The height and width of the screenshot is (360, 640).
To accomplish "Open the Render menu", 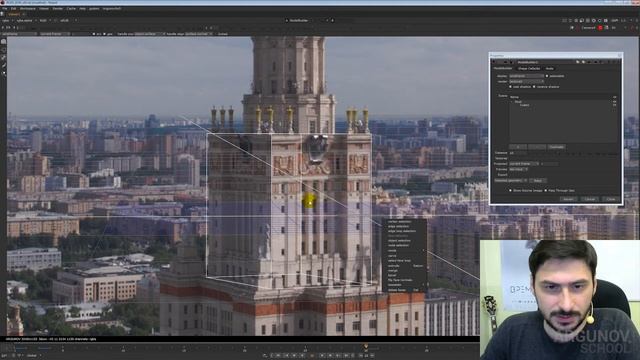I will [58, 9].
